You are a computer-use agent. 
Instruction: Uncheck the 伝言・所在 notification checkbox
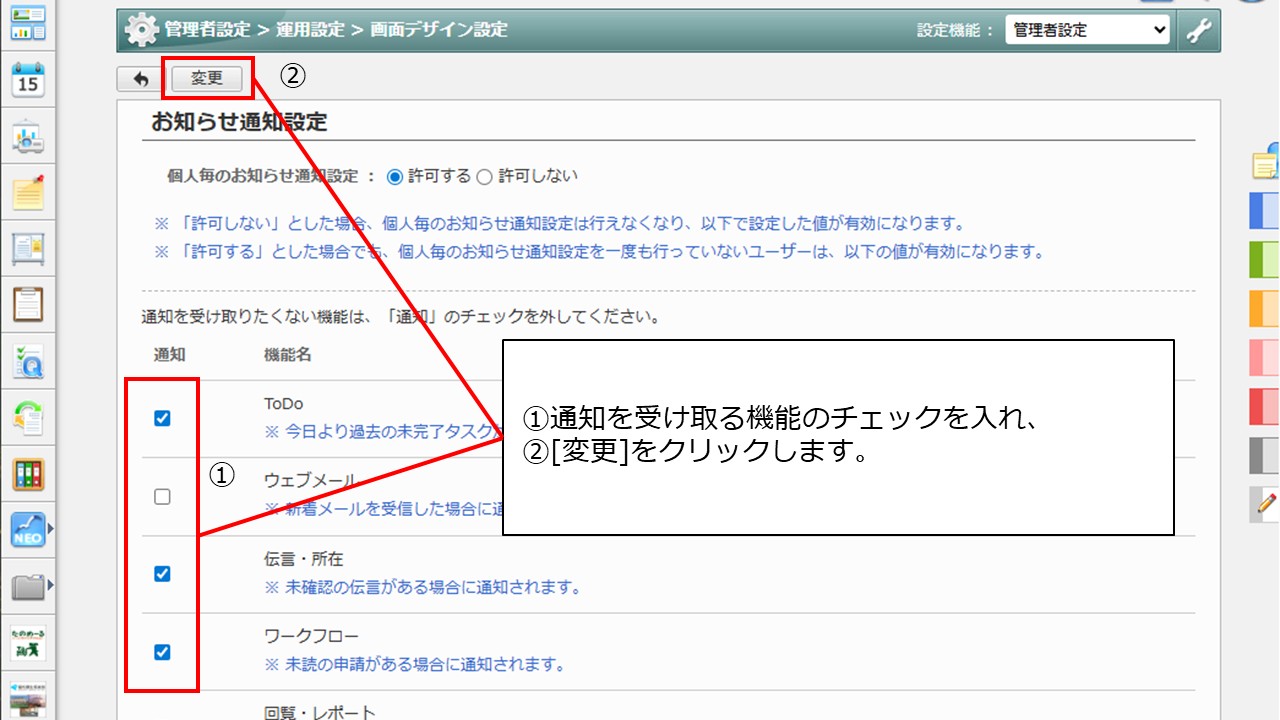pyautogui.click(x=162, y=574)
